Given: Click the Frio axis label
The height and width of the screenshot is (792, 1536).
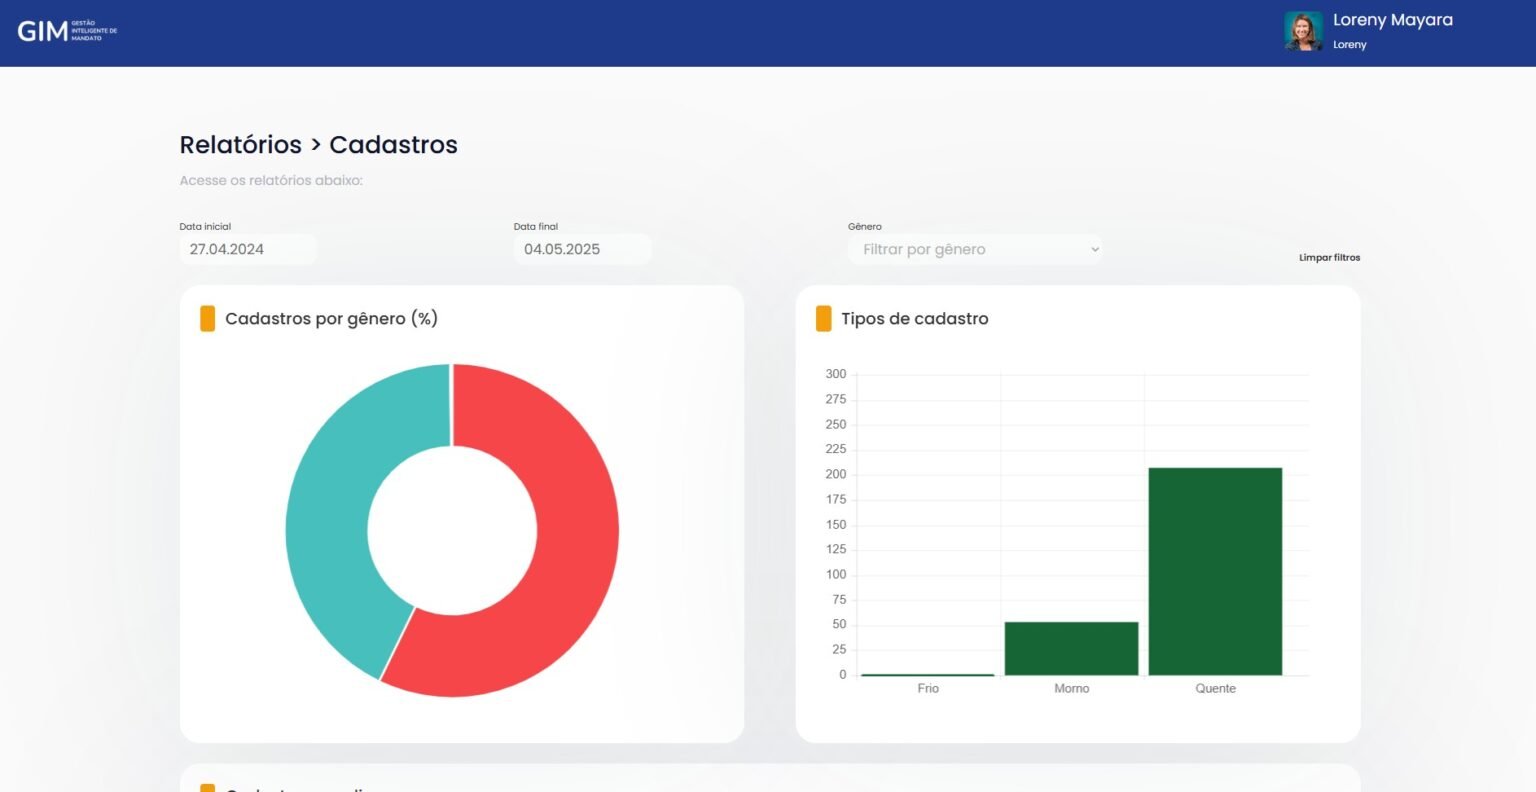Looking at the screenshot, I should (927, 689).
